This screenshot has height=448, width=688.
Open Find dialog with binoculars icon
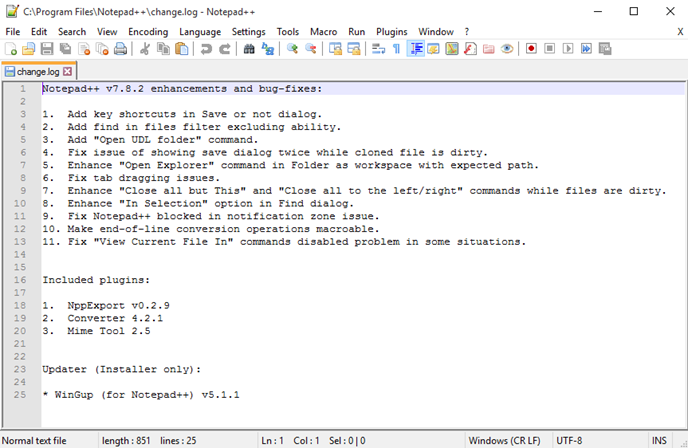249,49
